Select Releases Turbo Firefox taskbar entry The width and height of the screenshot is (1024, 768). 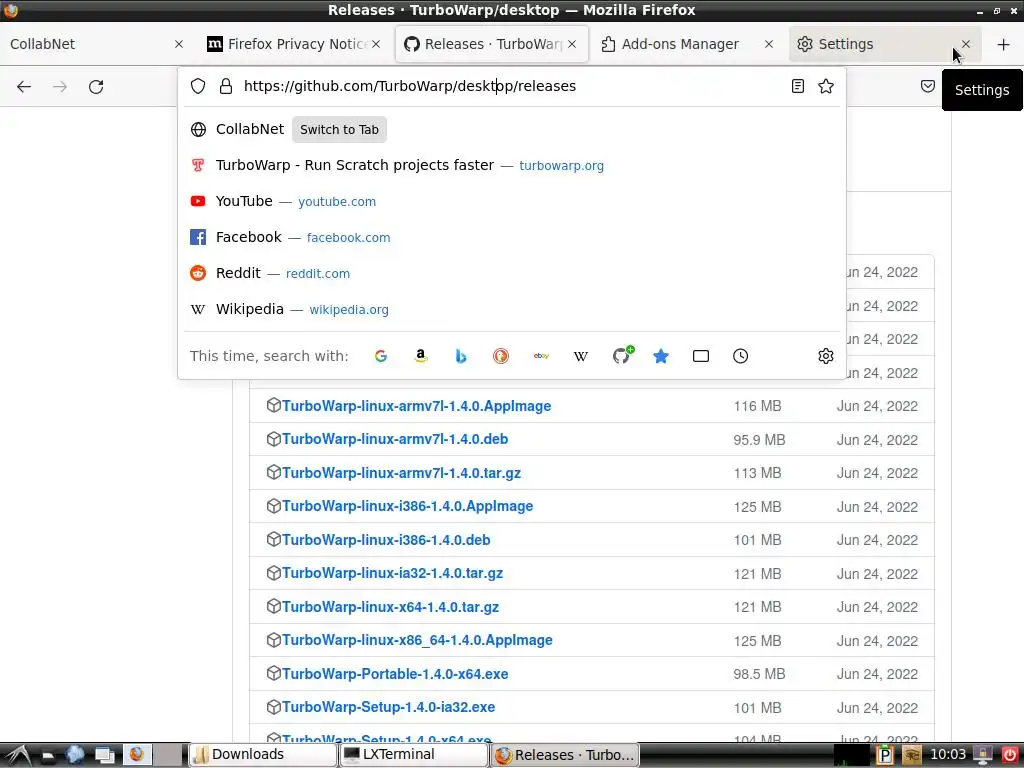click(x=565, y=755)
